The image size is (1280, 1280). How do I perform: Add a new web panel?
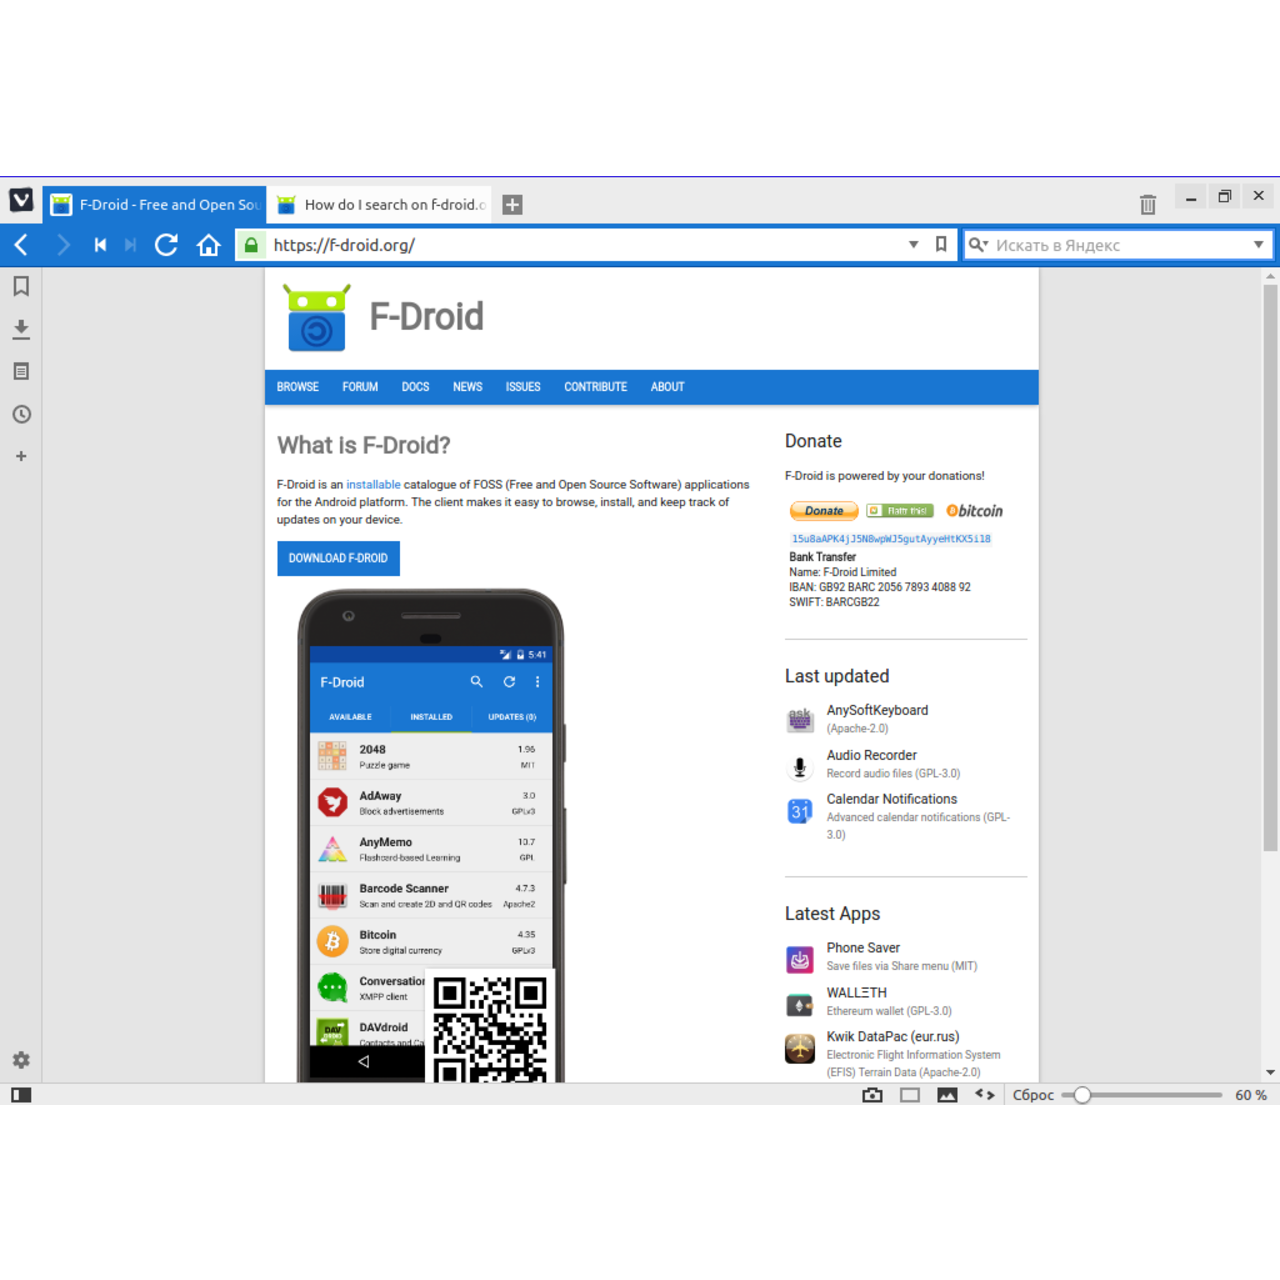(21, 456)
